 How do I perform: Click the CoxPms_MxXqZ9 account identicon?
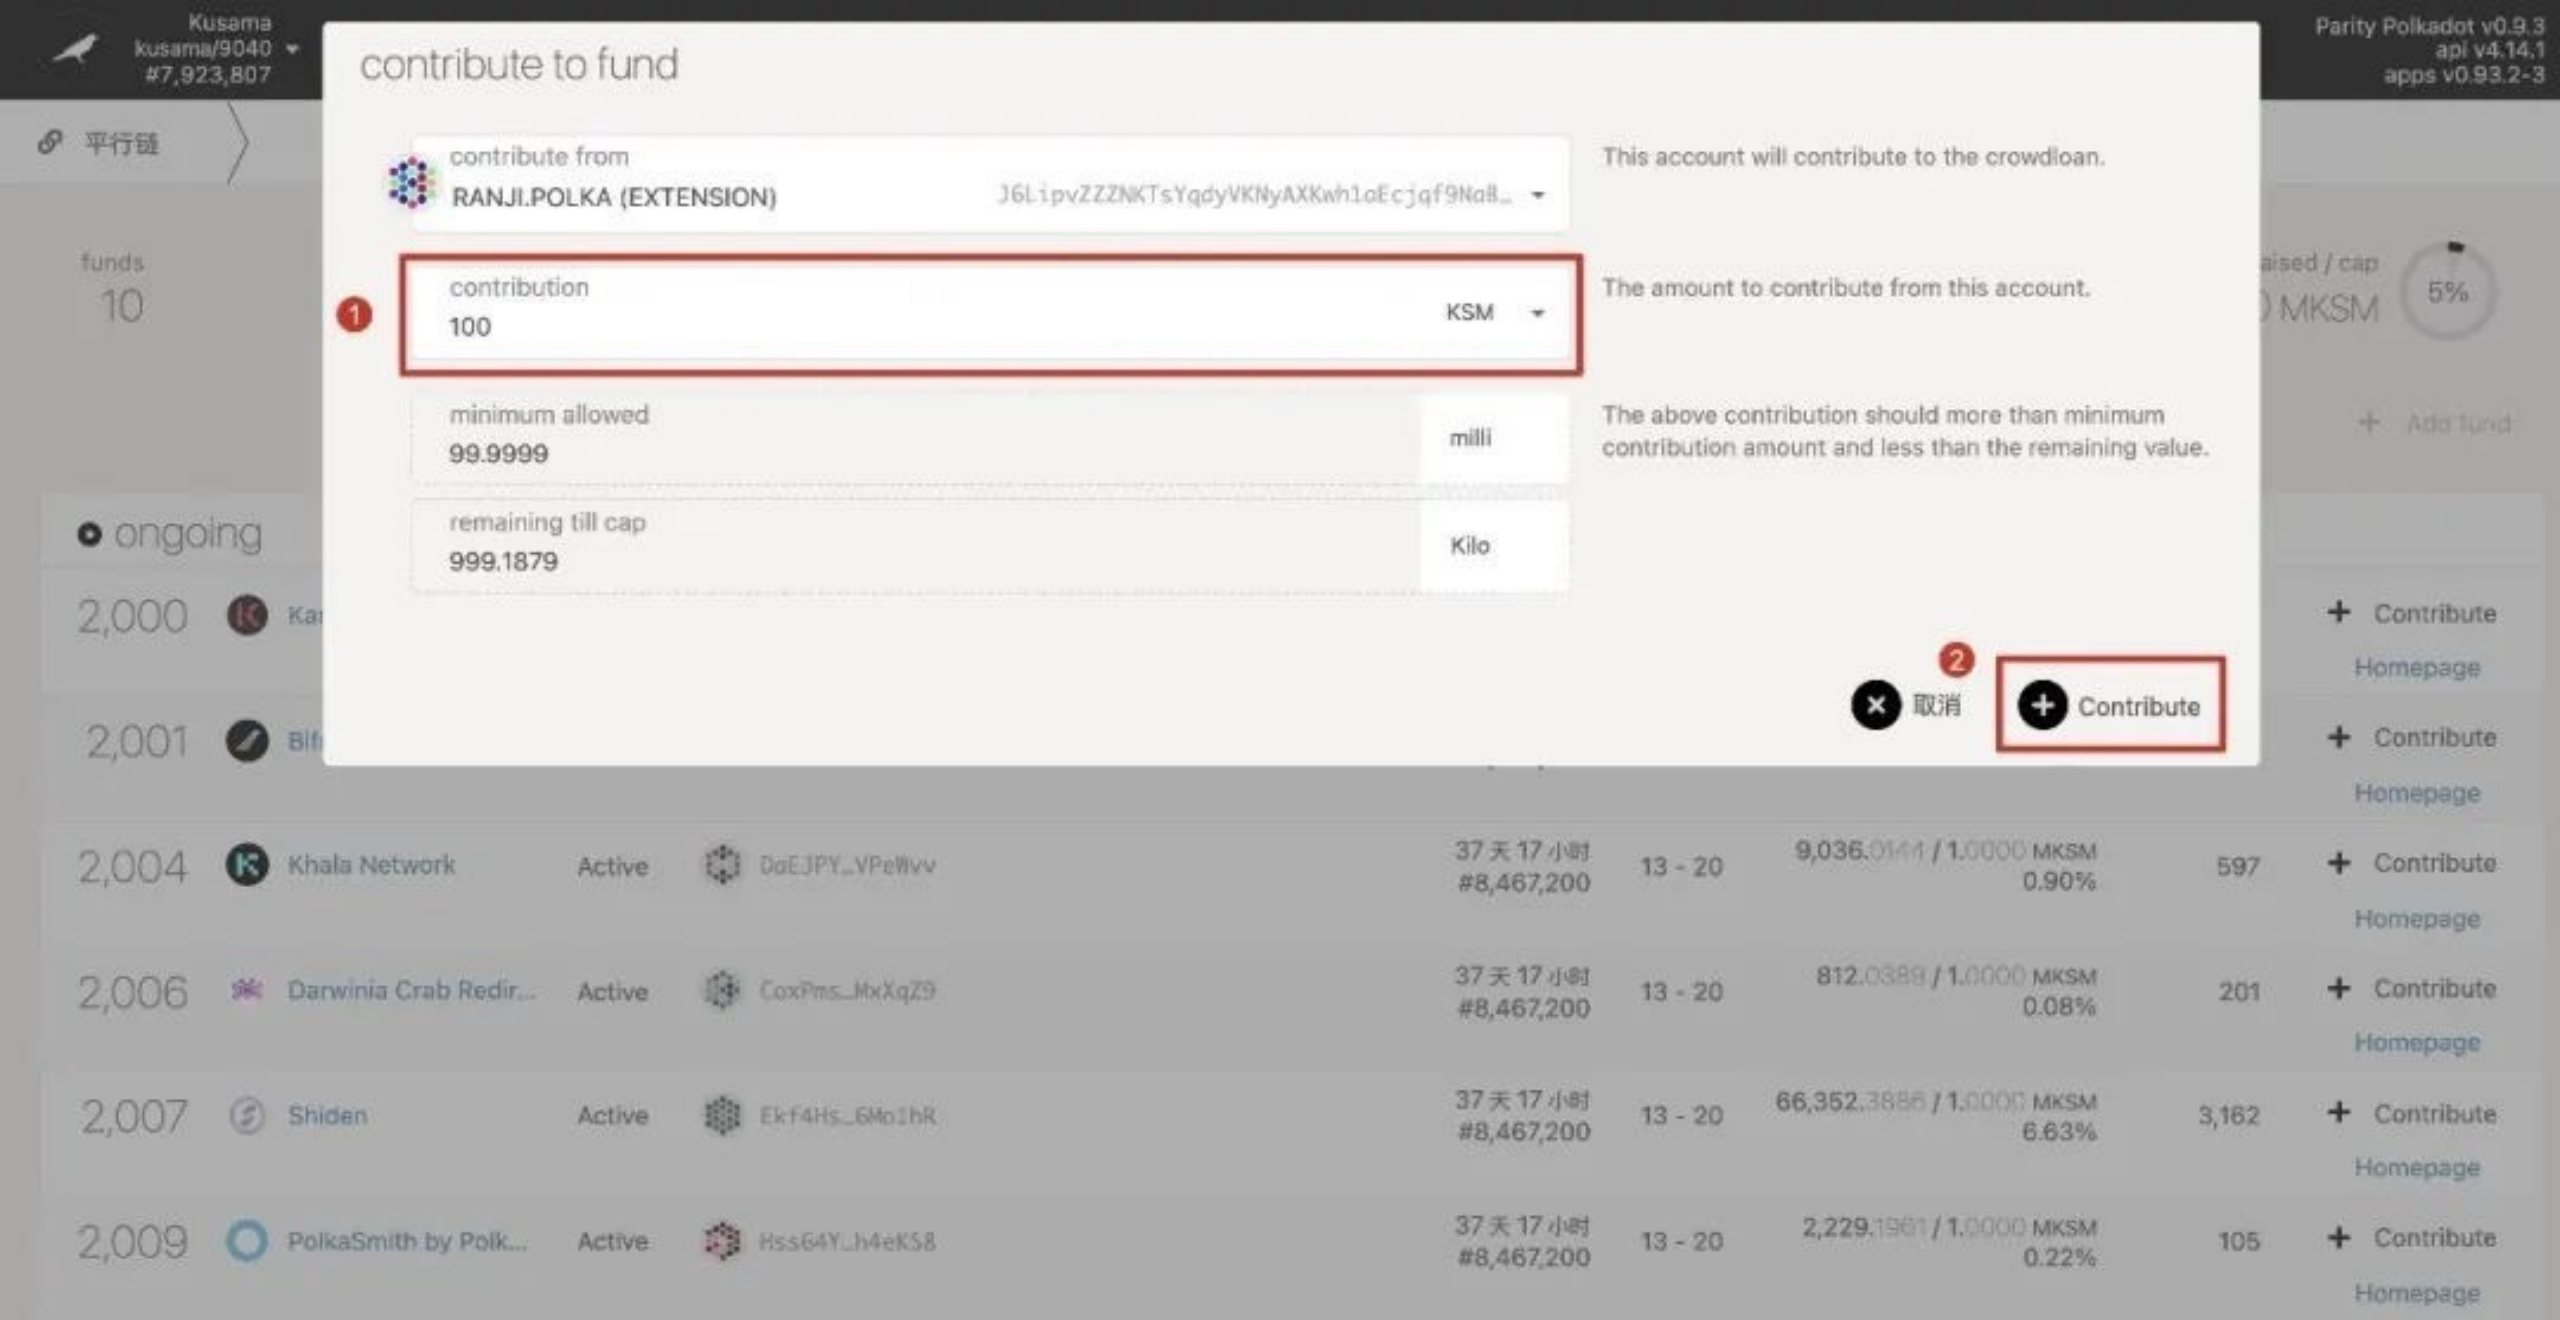(722, 990)
